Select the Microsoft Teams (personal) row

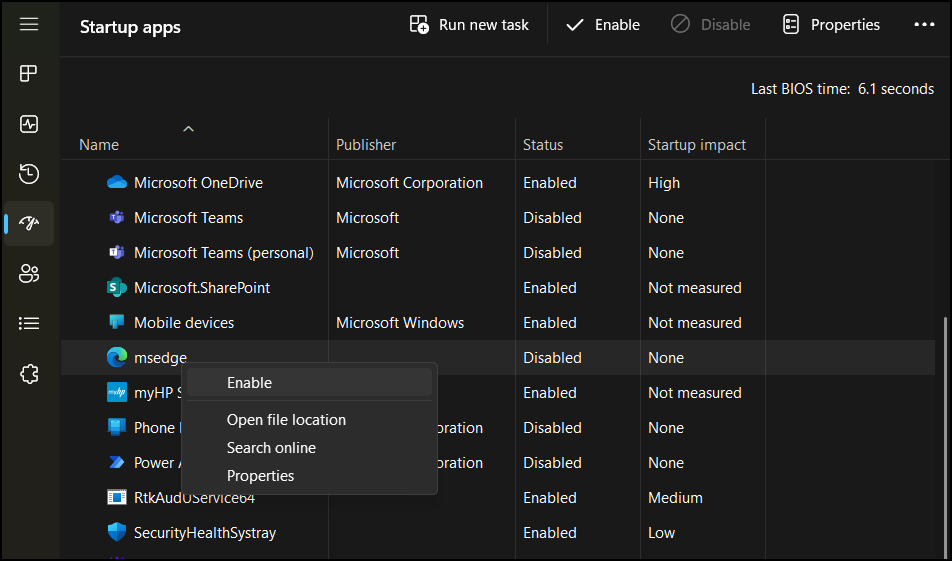(224, 253)
